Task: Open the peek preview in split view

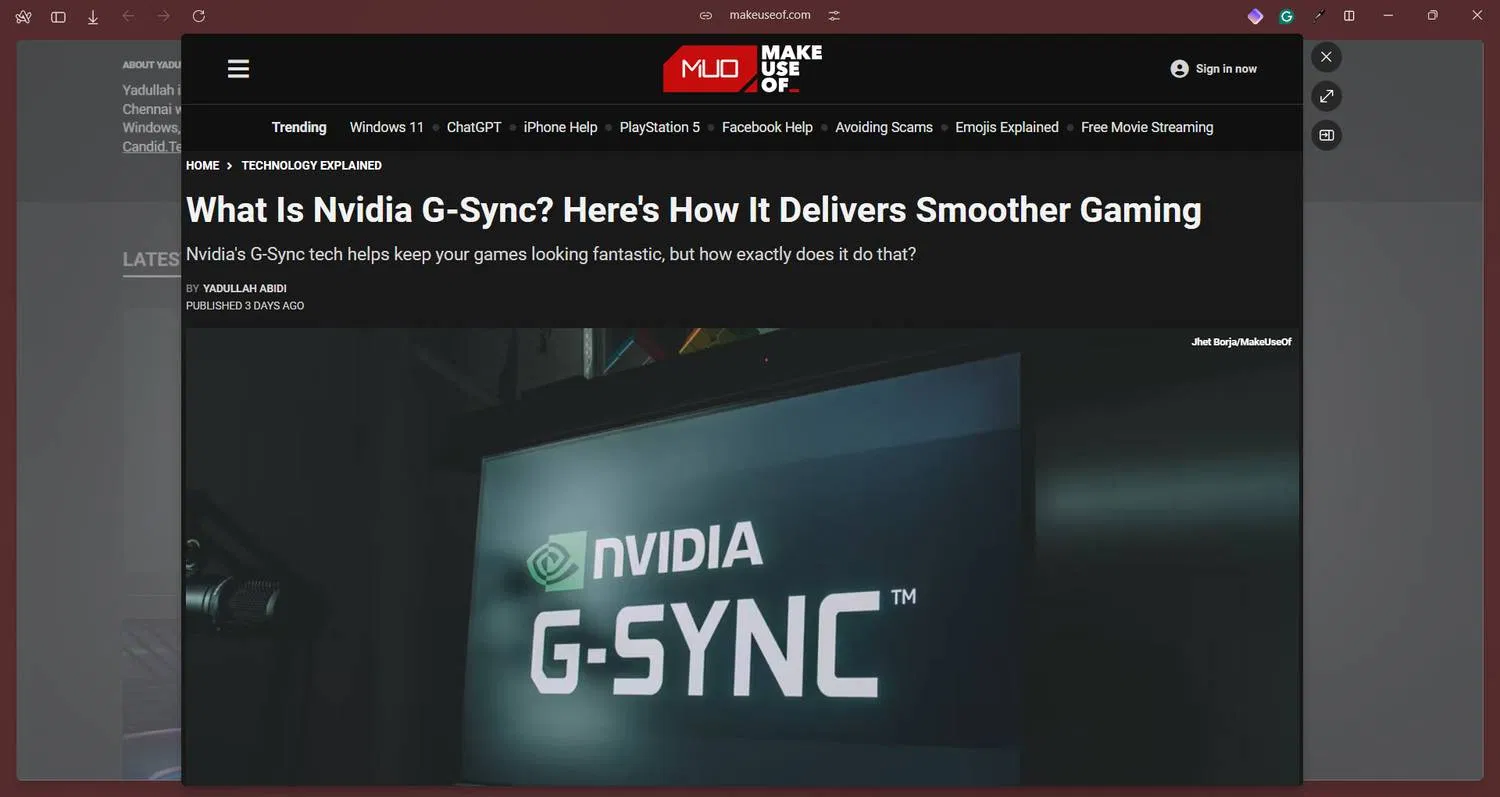Action: (x=1326, y=135)
